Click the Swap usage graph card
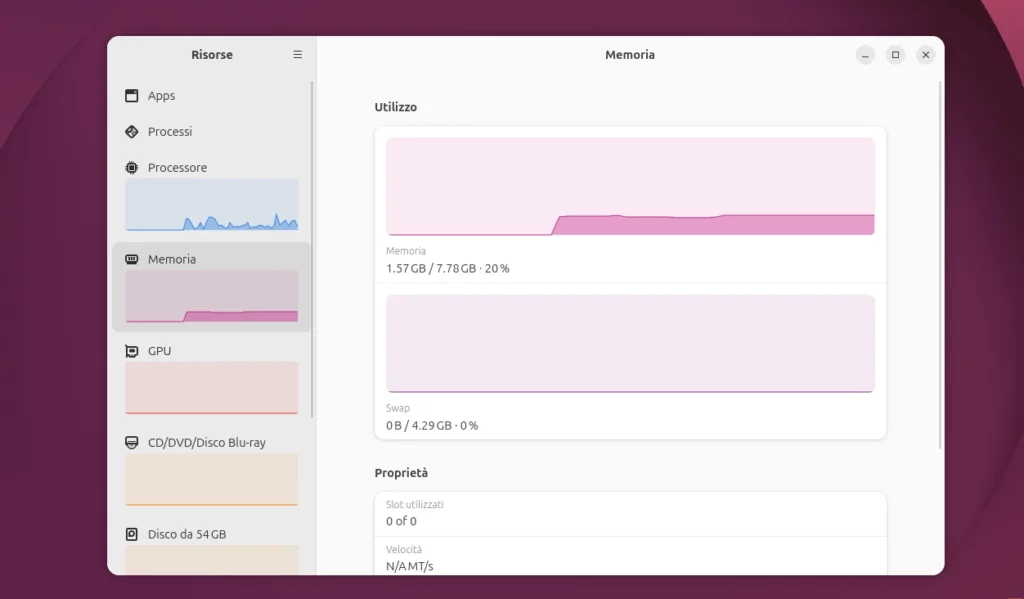Screen dimensions: 1024x599 630,343
